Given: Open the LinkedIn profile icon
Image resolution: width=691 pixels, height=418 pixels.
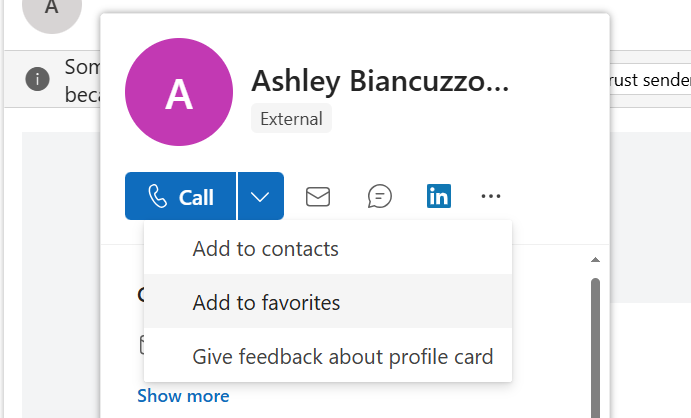Looking at the screenshot, I should click(438, 196).
